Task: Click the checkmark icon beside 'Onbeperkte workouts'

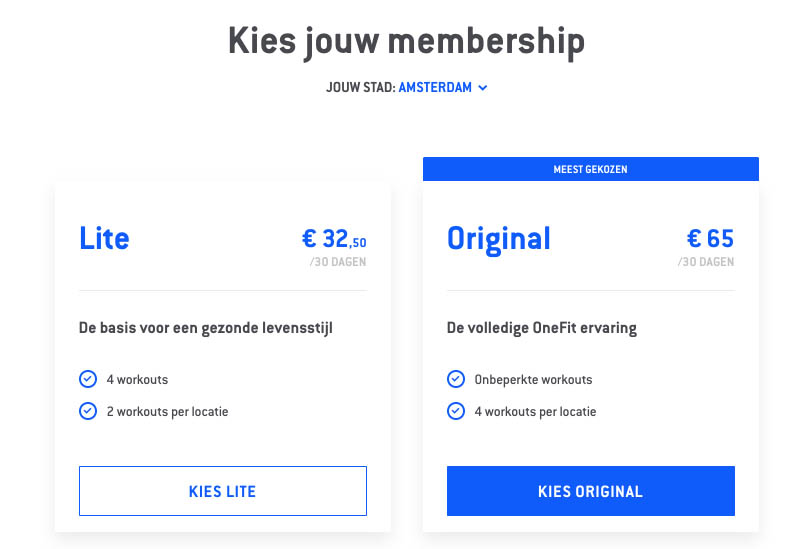Action: pos(456,379)
